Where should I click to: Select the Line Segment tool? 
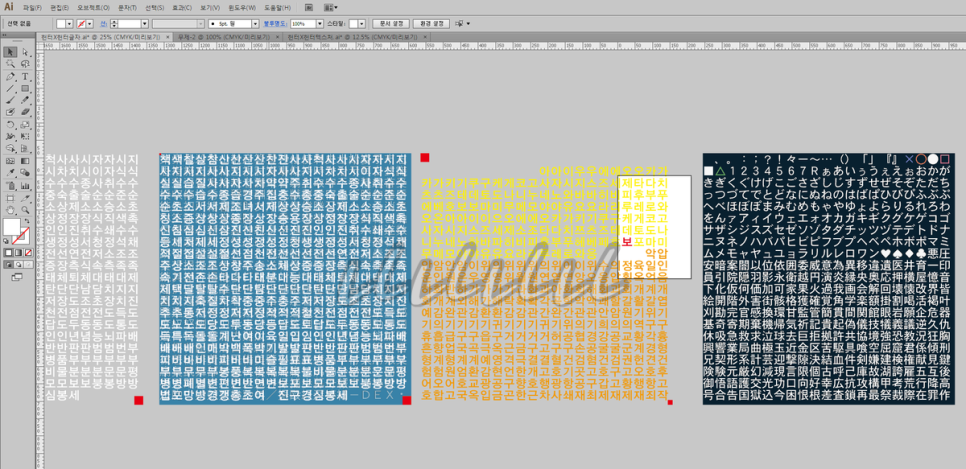(x=10, y=89)
